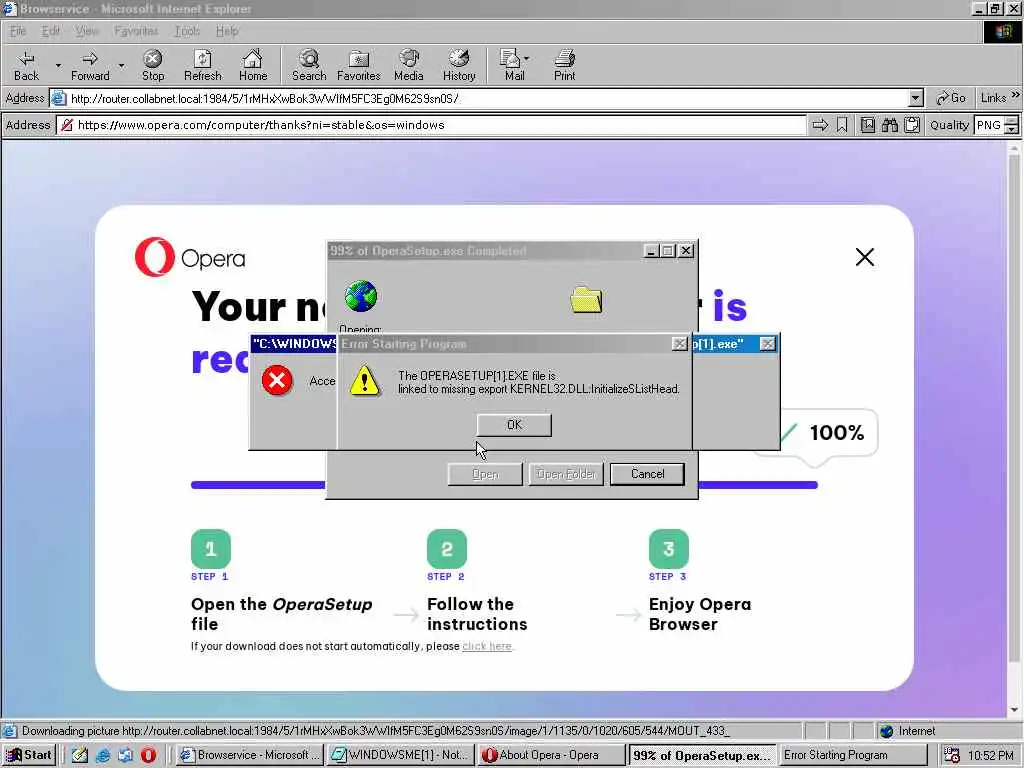This screenshot has height=768, width=1024.
Task: Open the Back history dropdown arrow
Action: tap(57, 65)
